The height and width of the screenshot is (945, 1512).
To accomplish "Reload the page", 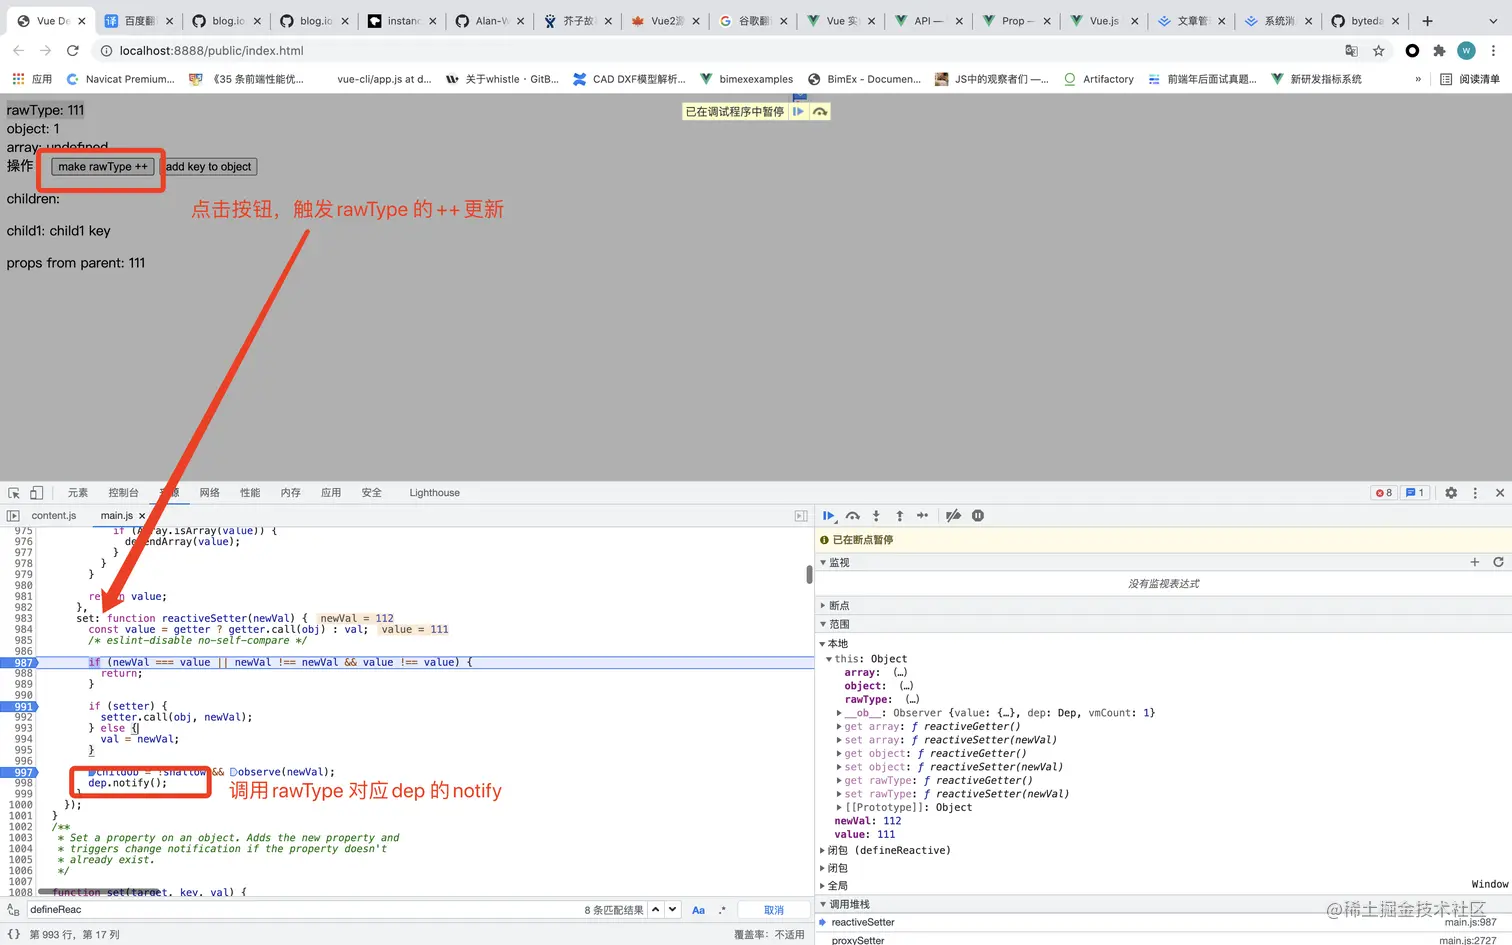I will (73, 50).
